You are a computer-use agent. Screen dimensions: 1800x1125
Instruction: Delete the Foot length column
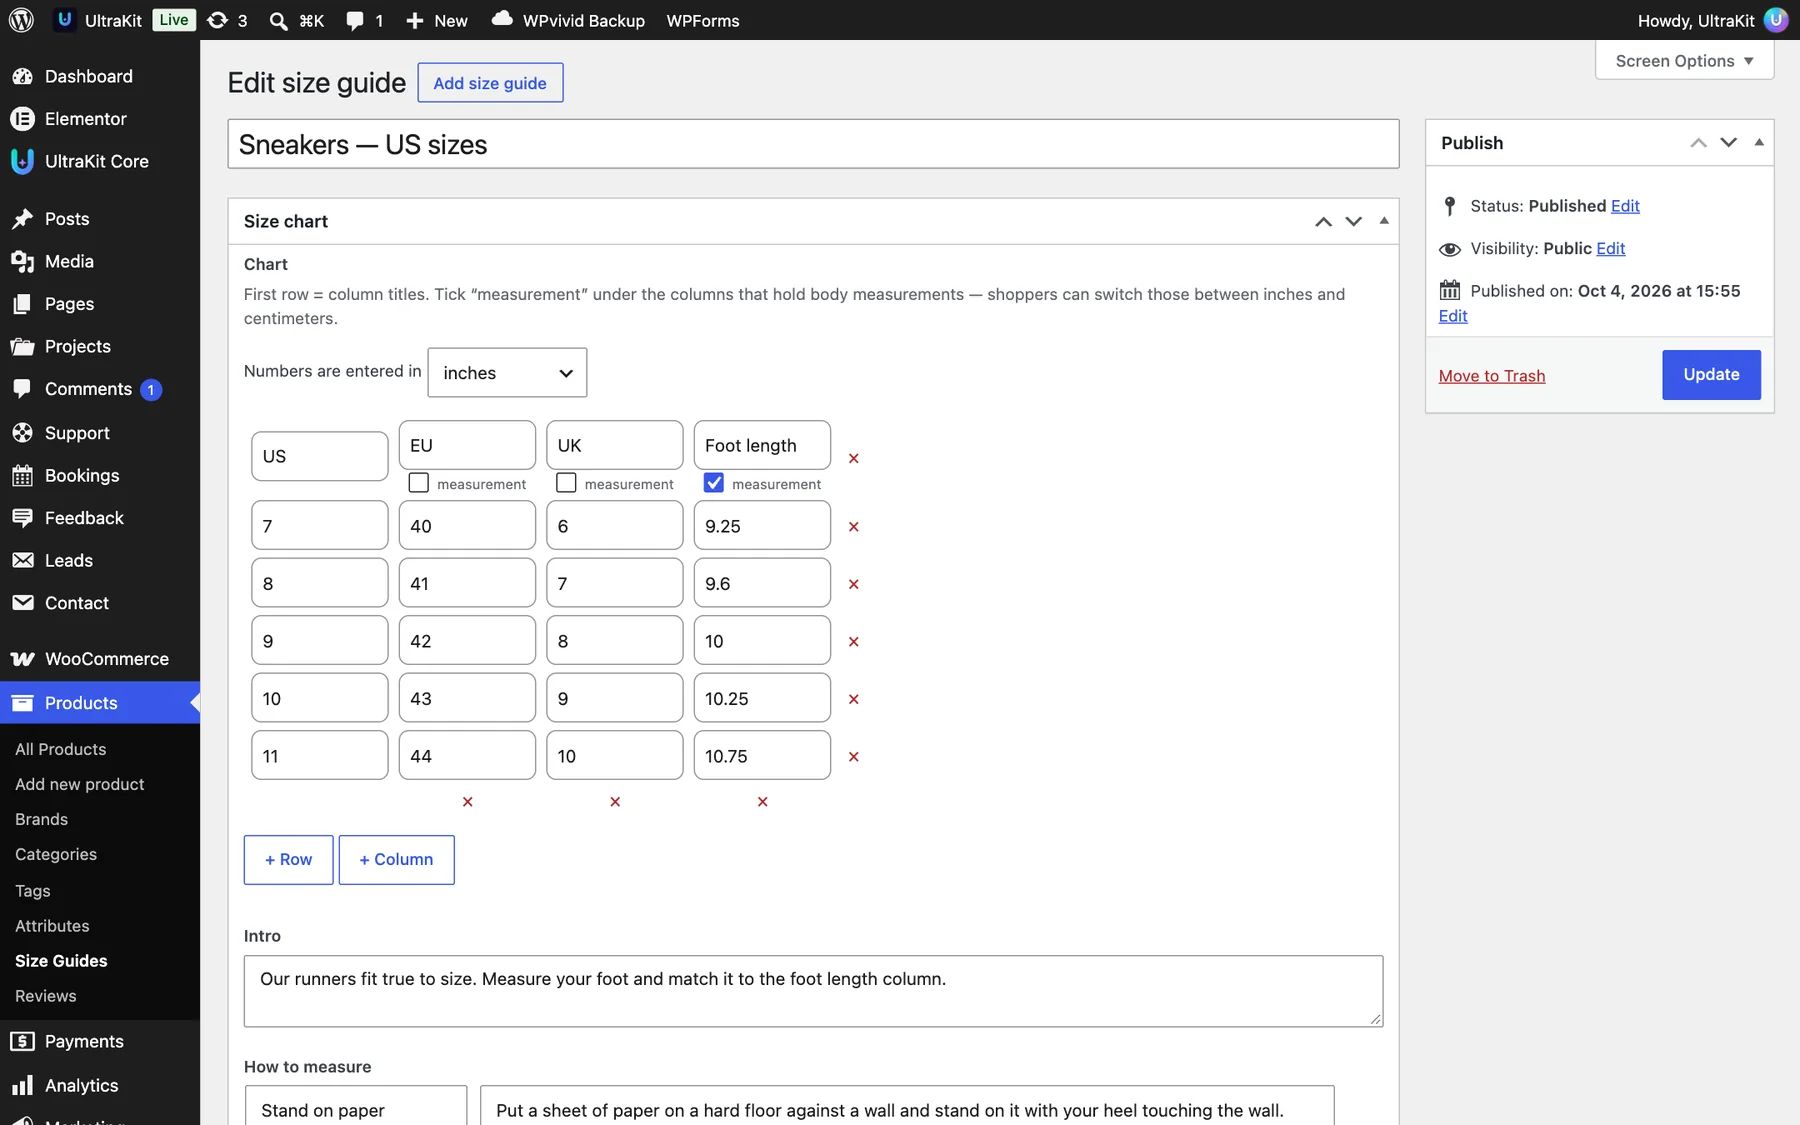[762, 802]
